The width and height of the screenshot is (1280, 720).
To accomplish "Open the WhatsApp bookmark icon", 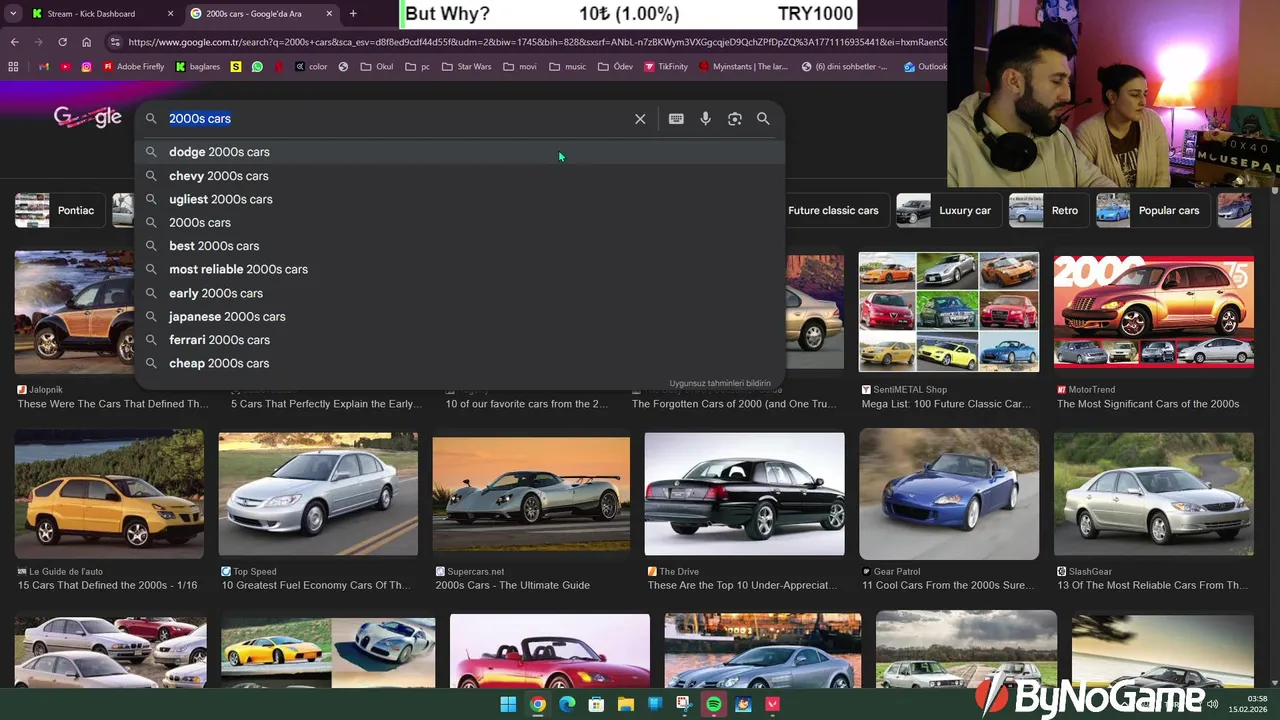I will click(x=258, y=67).
